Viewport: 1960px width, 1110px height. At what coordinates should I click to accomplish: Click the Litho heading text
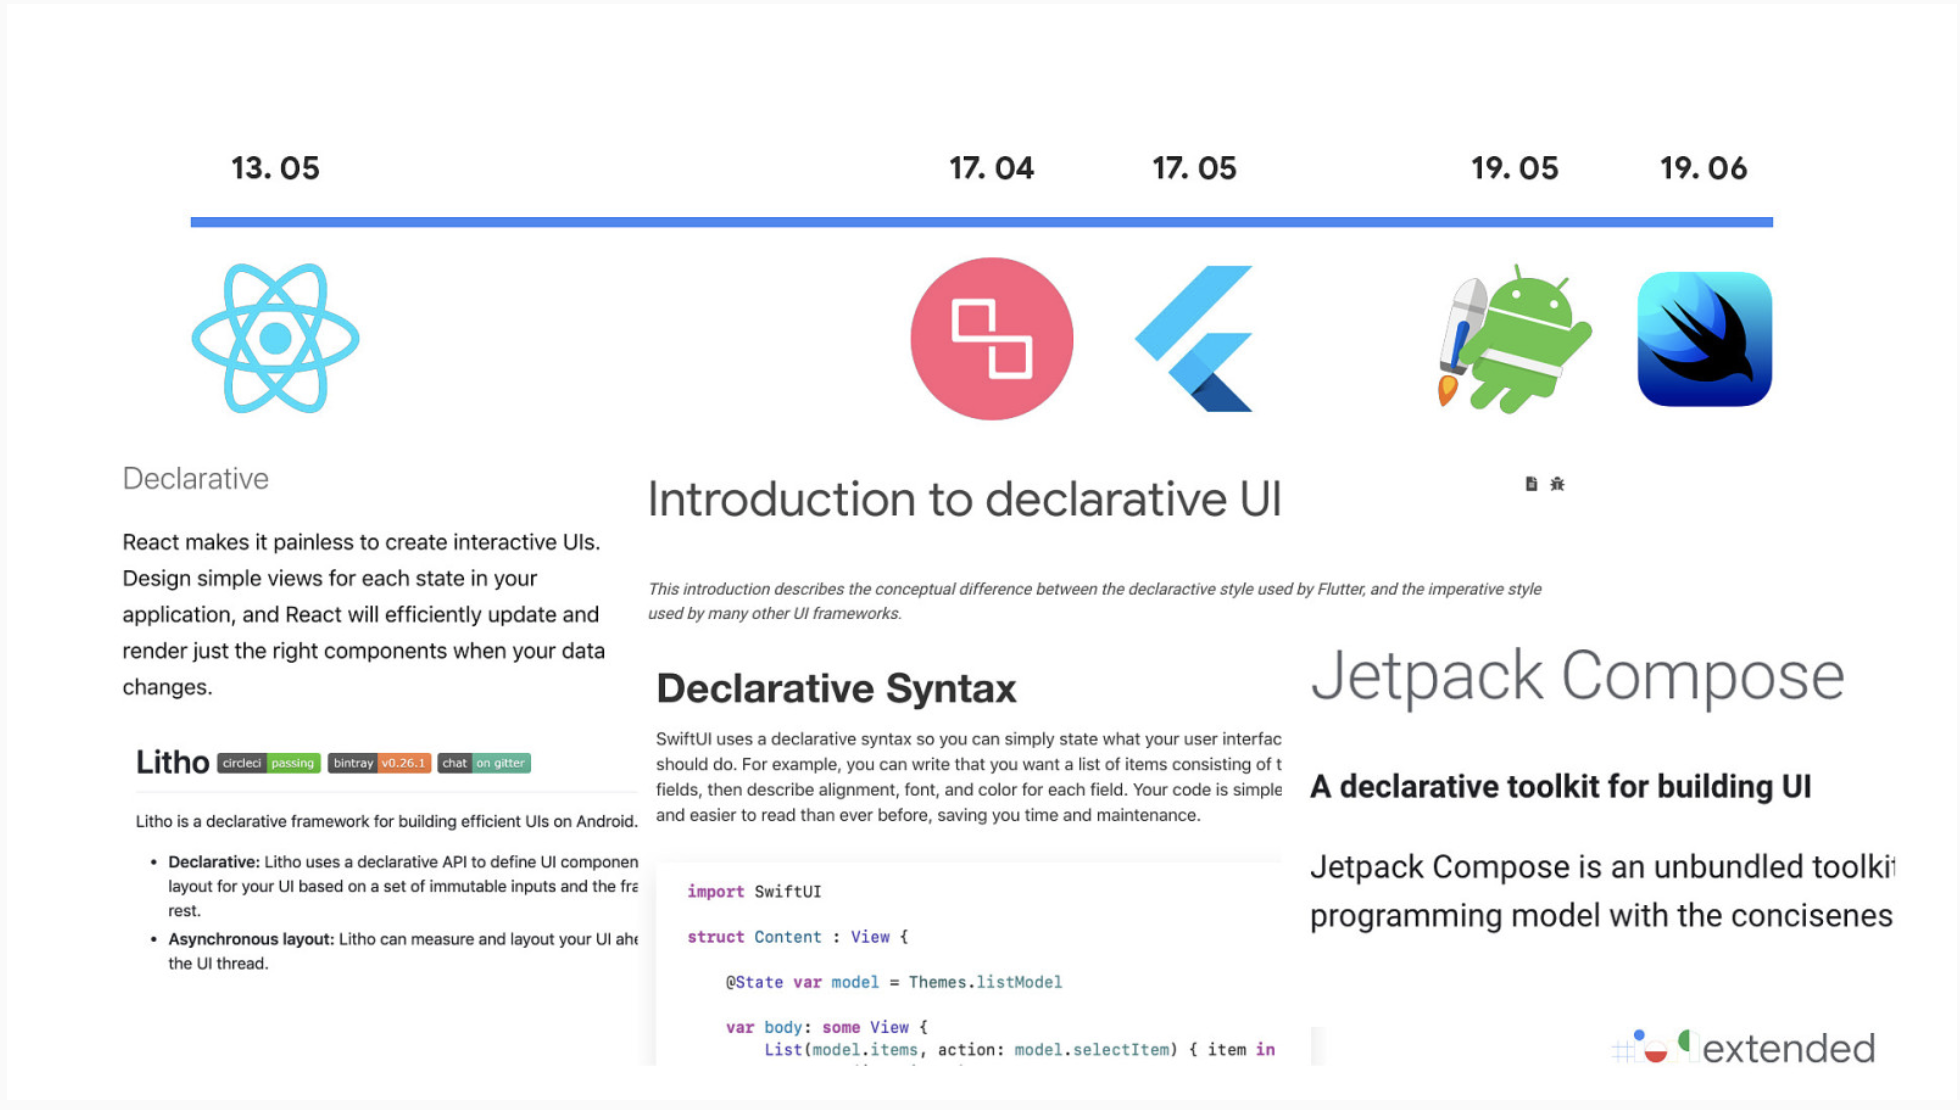[x=172, y=762]
